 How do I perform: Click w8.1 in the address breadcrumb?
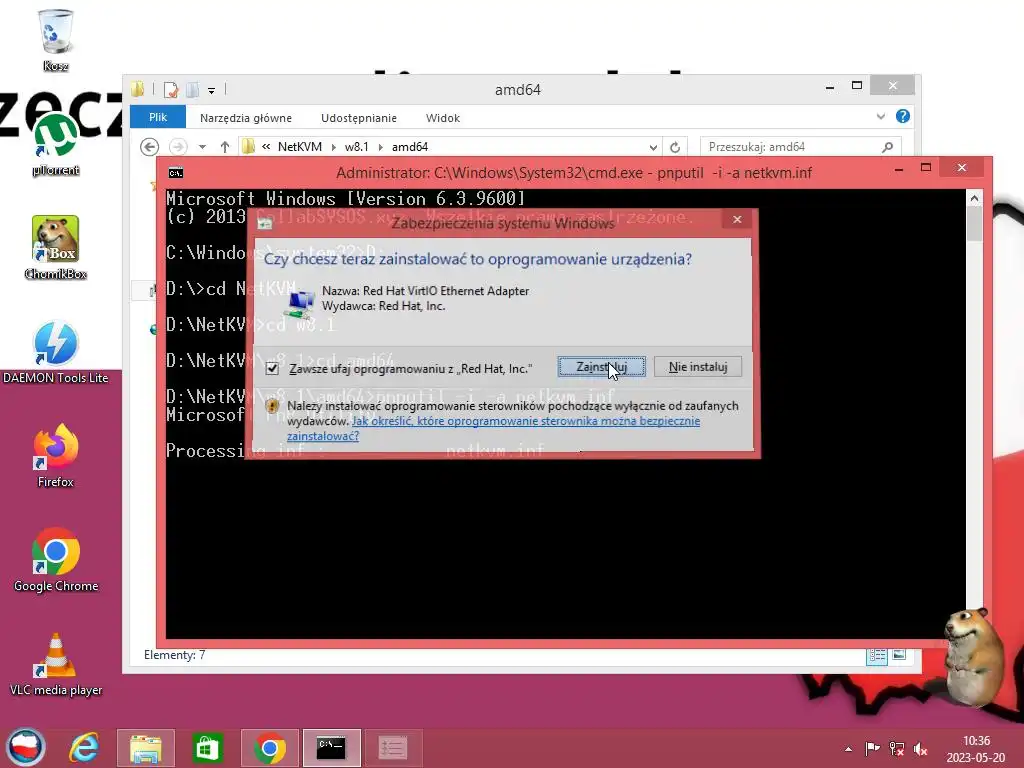click(x=357, y=147)
